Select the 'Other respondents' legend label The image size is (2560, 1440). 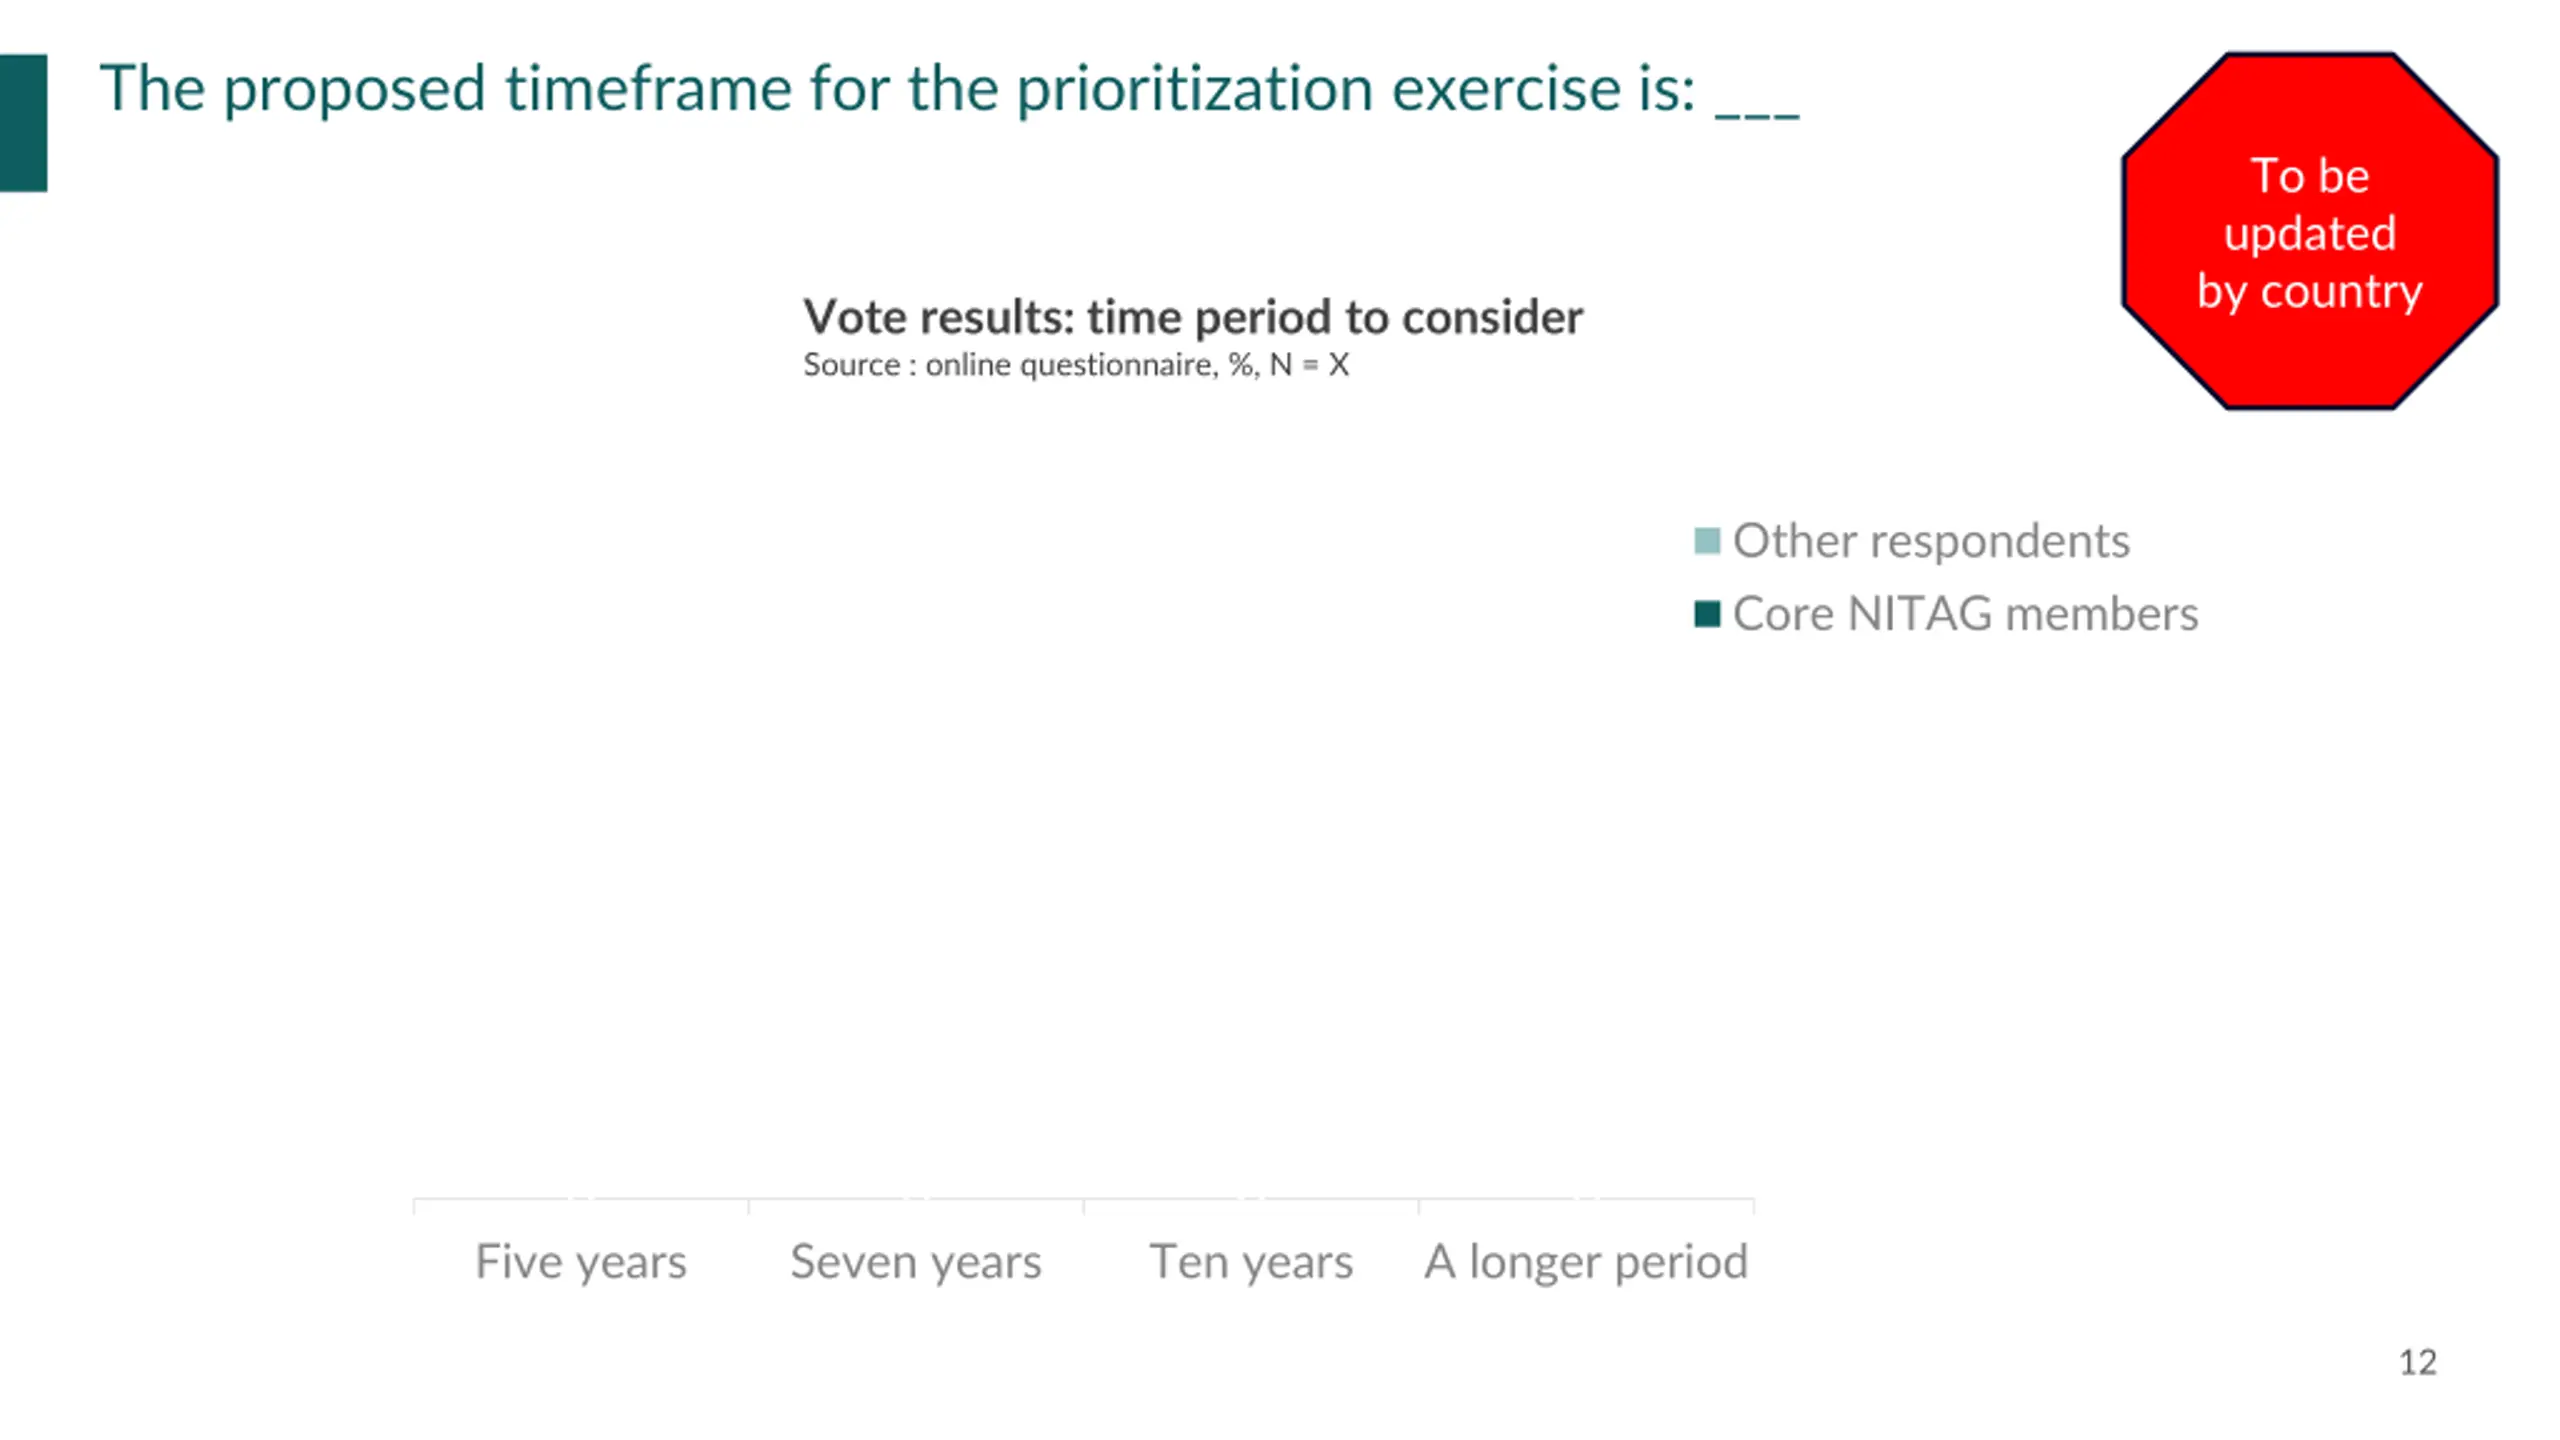click(x=1931, y=541)
